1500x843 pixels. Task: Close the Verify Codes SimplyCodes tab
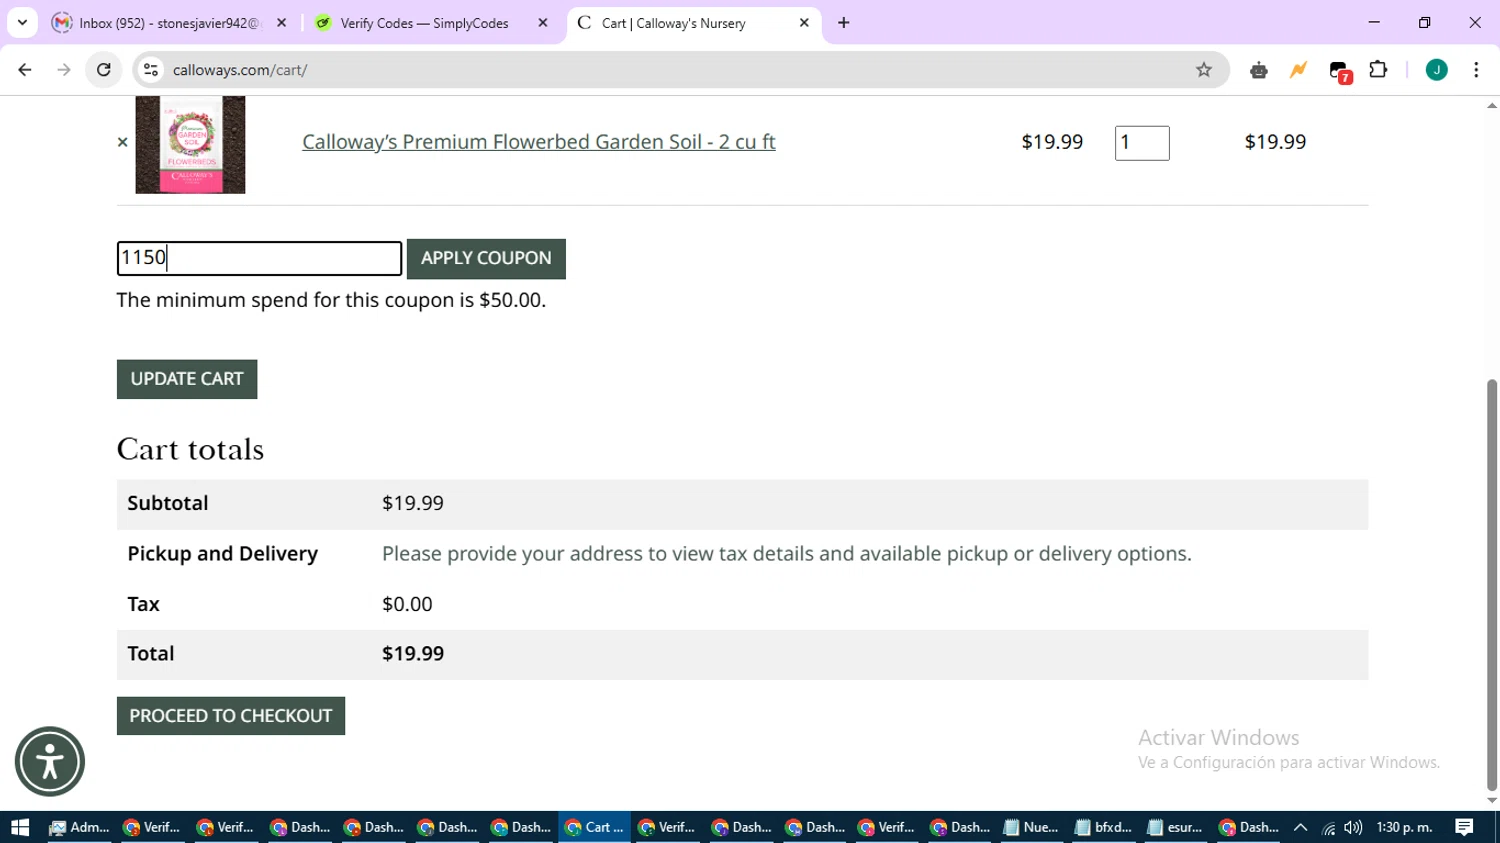543,23
